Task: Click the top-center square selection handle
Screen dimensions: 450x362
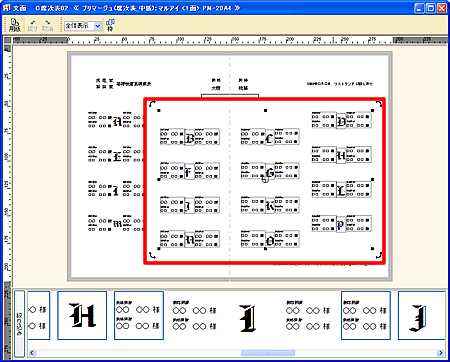Action: click(x=266, y=110)
